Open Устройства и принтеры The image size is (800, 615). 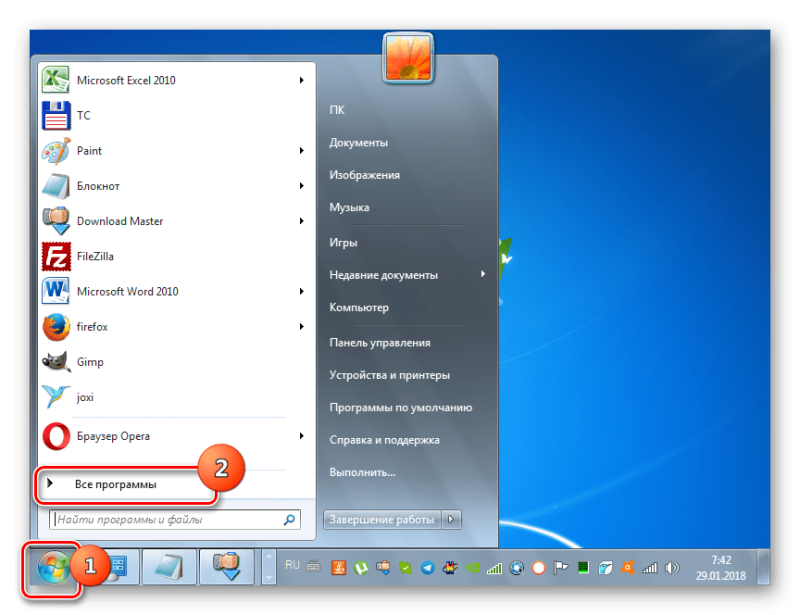click(x=389, y=375)
